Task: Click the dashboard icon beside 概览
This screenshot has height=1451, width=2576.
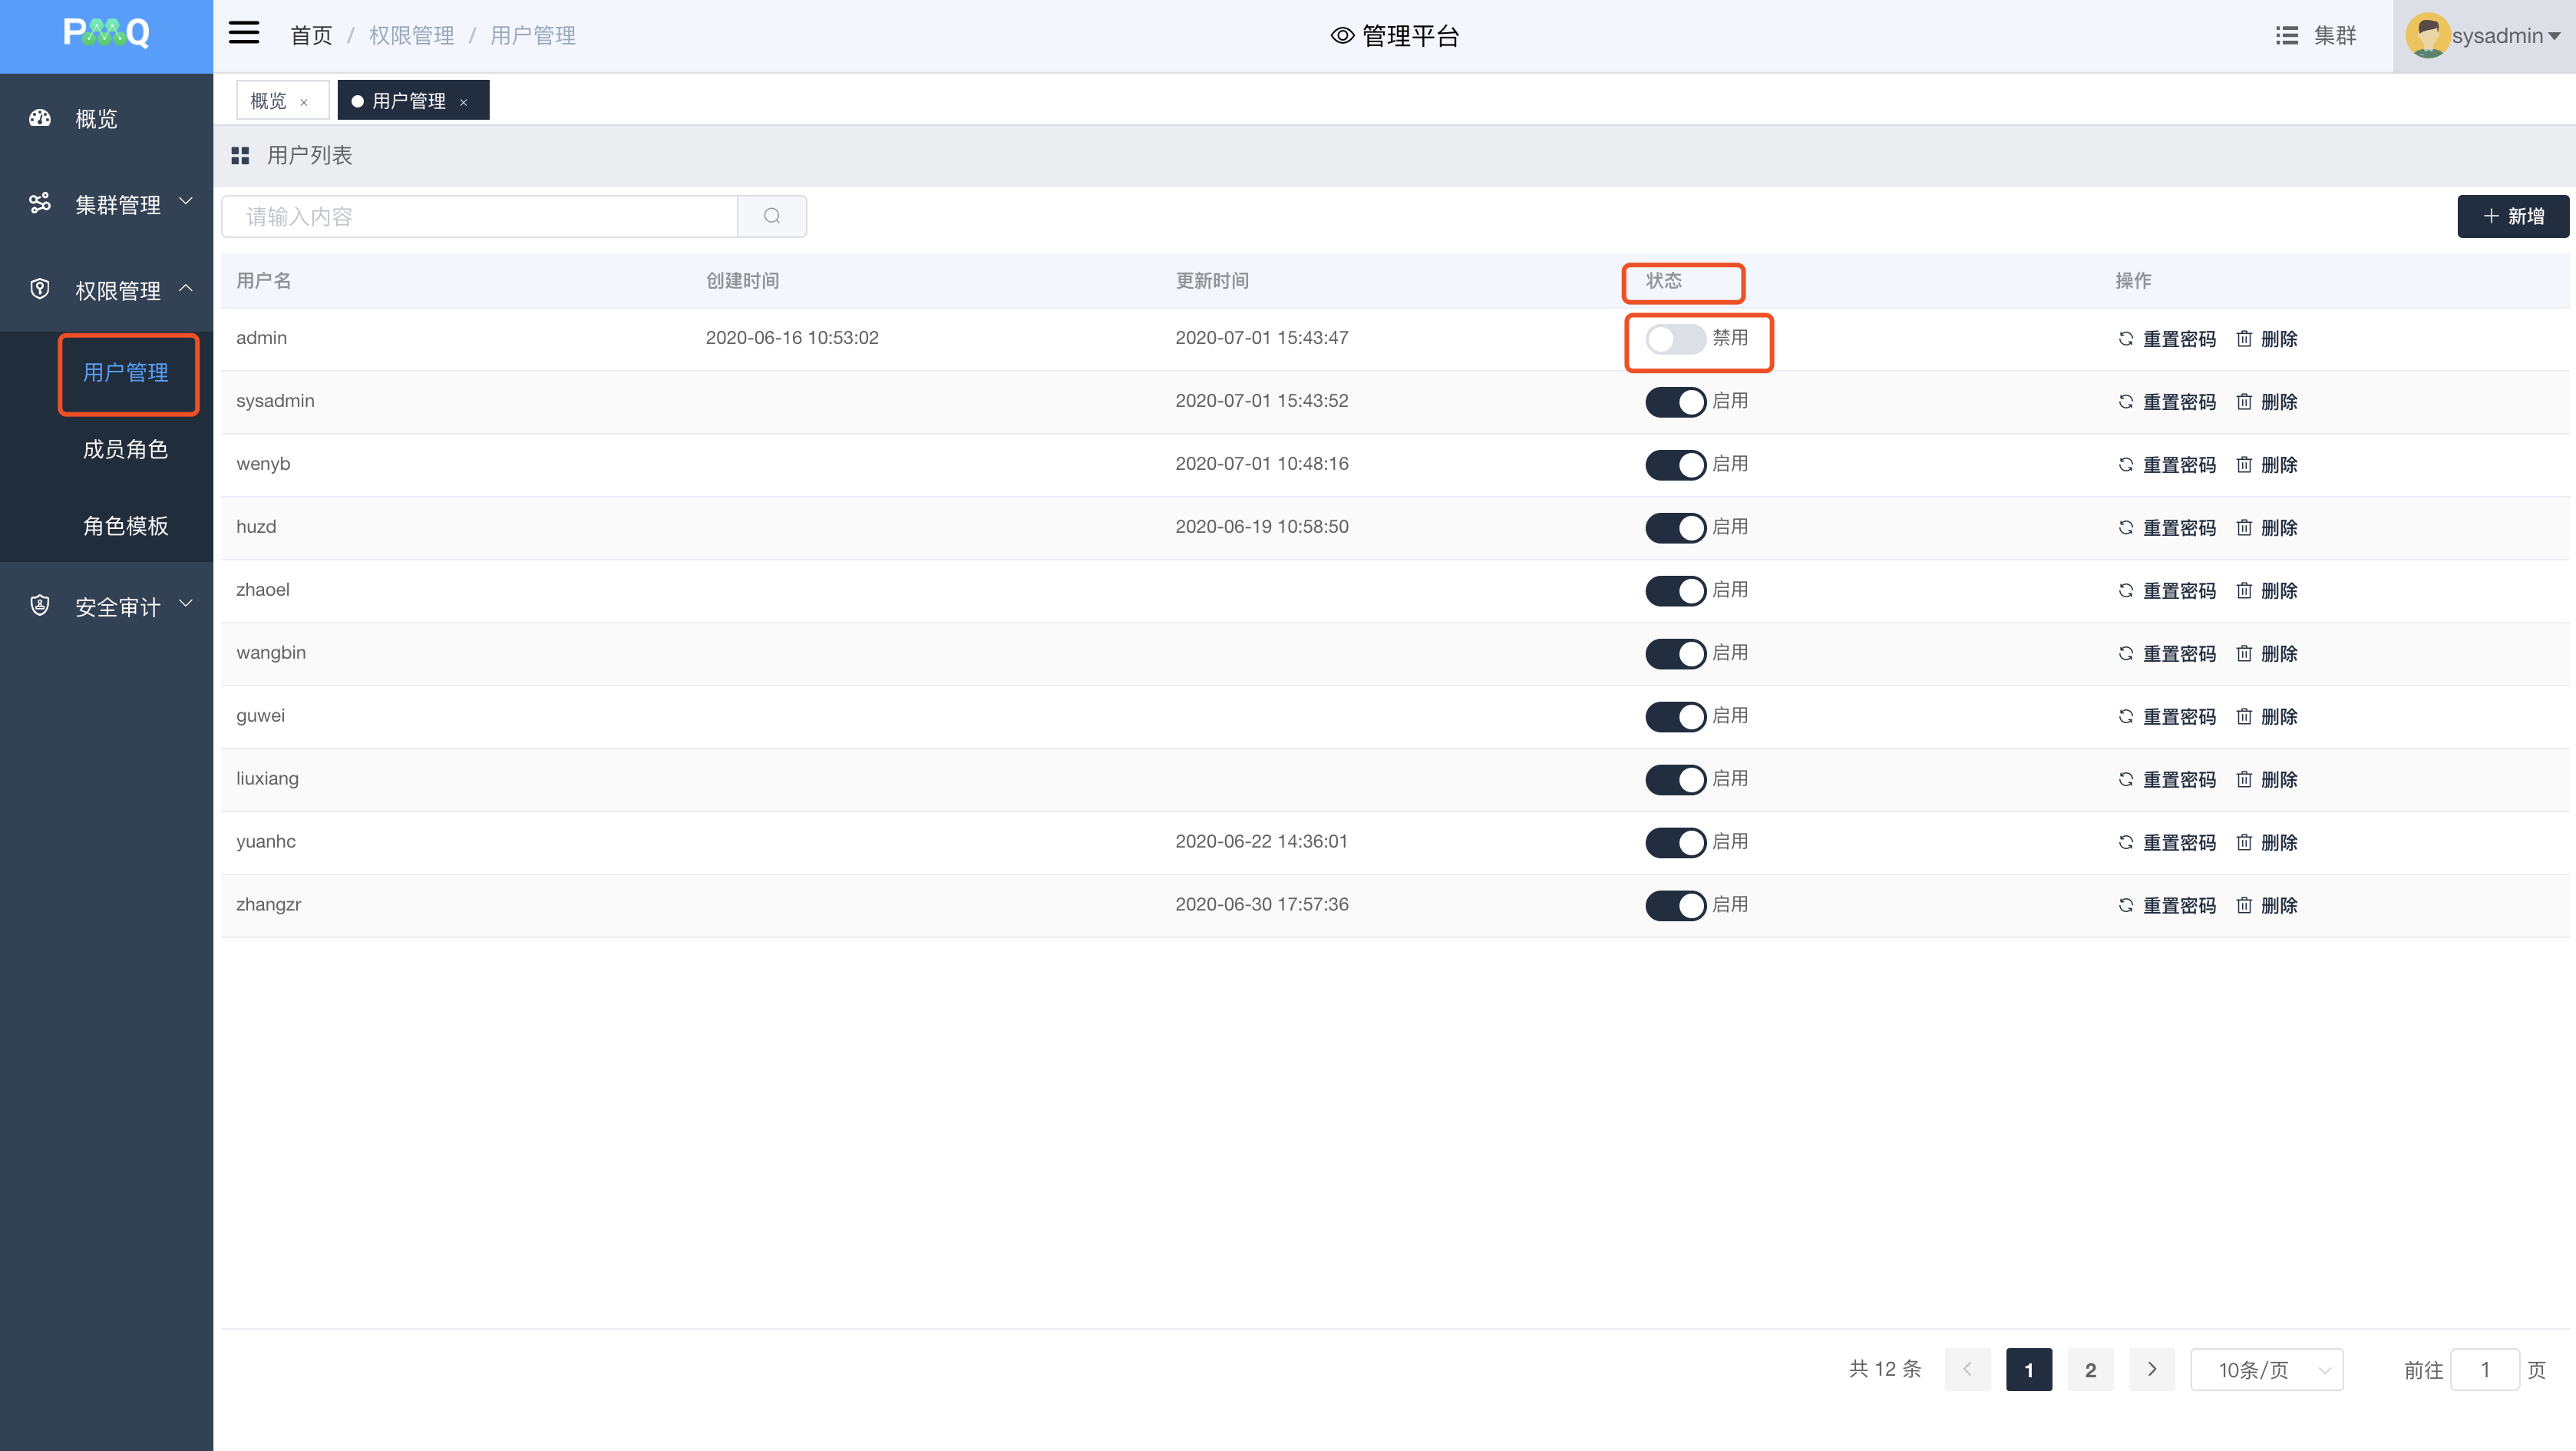Action: coord(40,118)
